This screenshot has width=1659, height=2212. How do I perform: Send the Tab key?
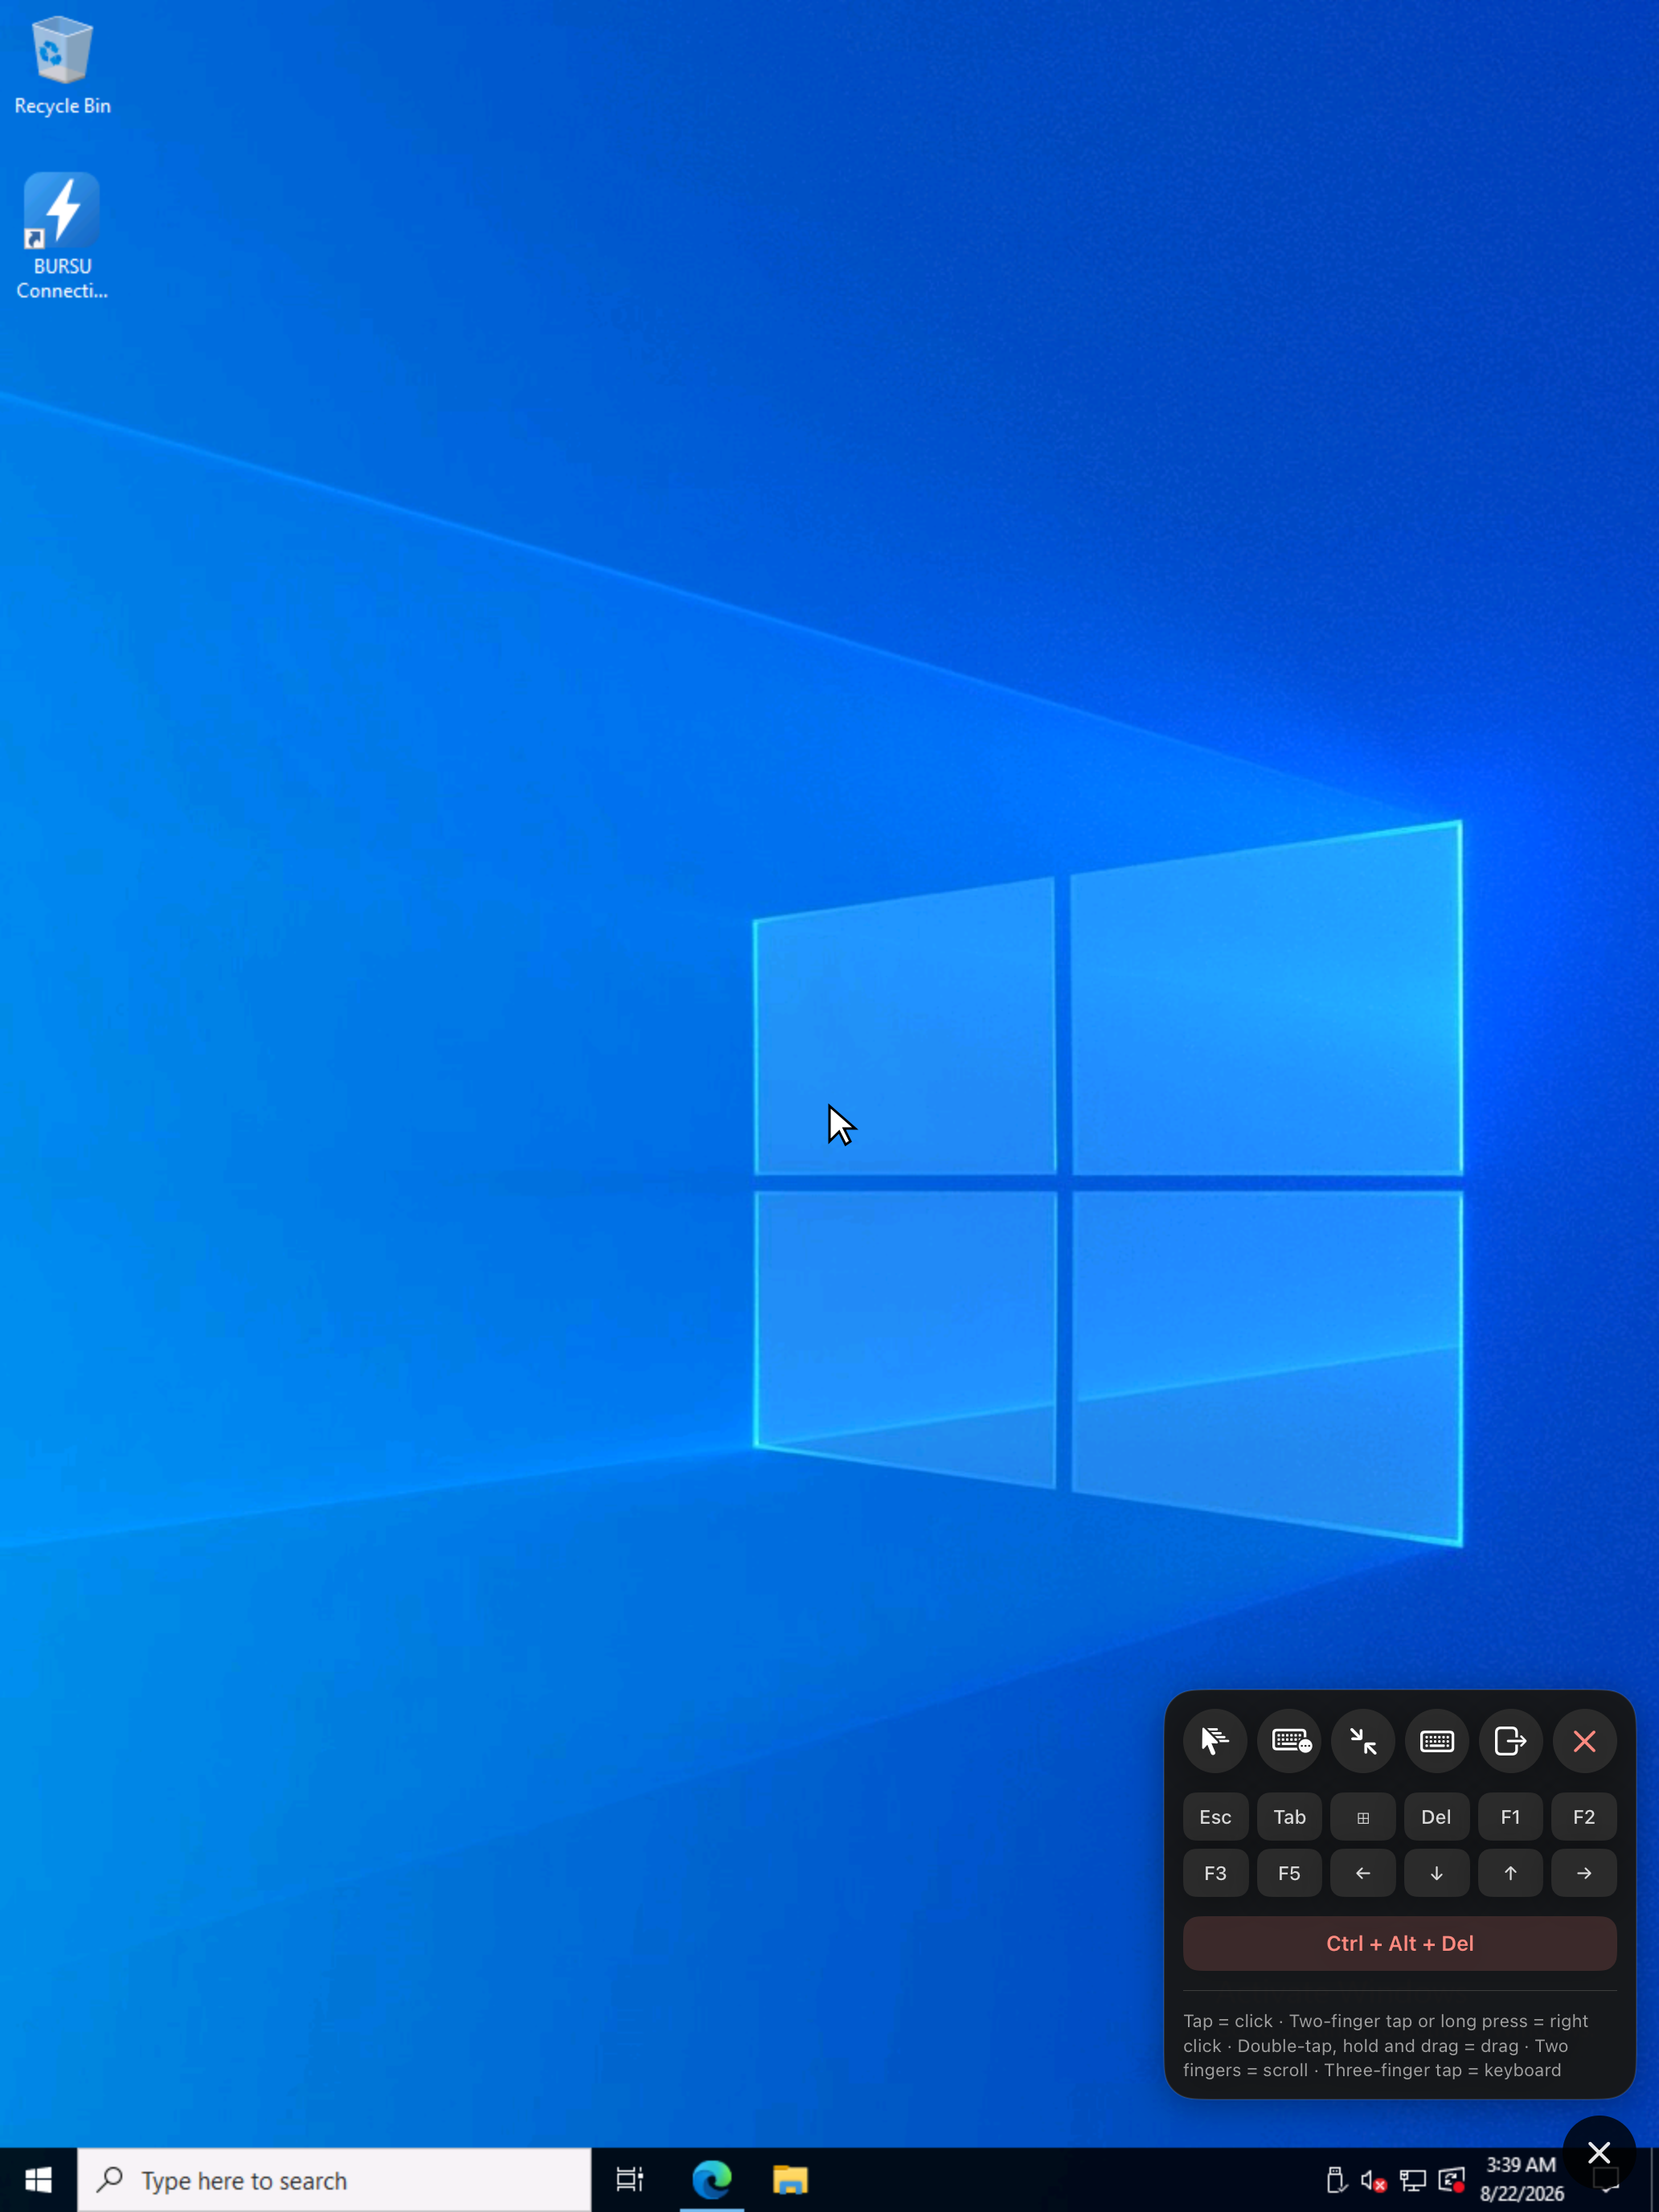coord(1290,1817)
